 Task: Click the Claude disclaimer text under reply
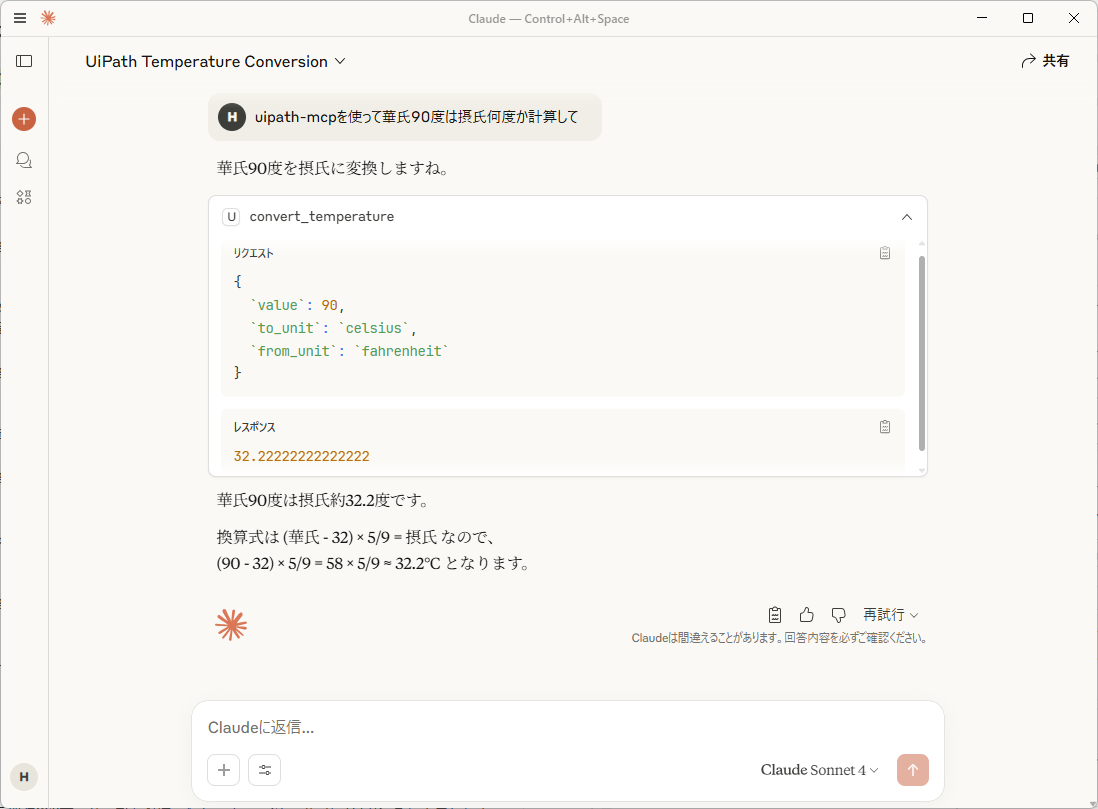[x=779, y=638]
